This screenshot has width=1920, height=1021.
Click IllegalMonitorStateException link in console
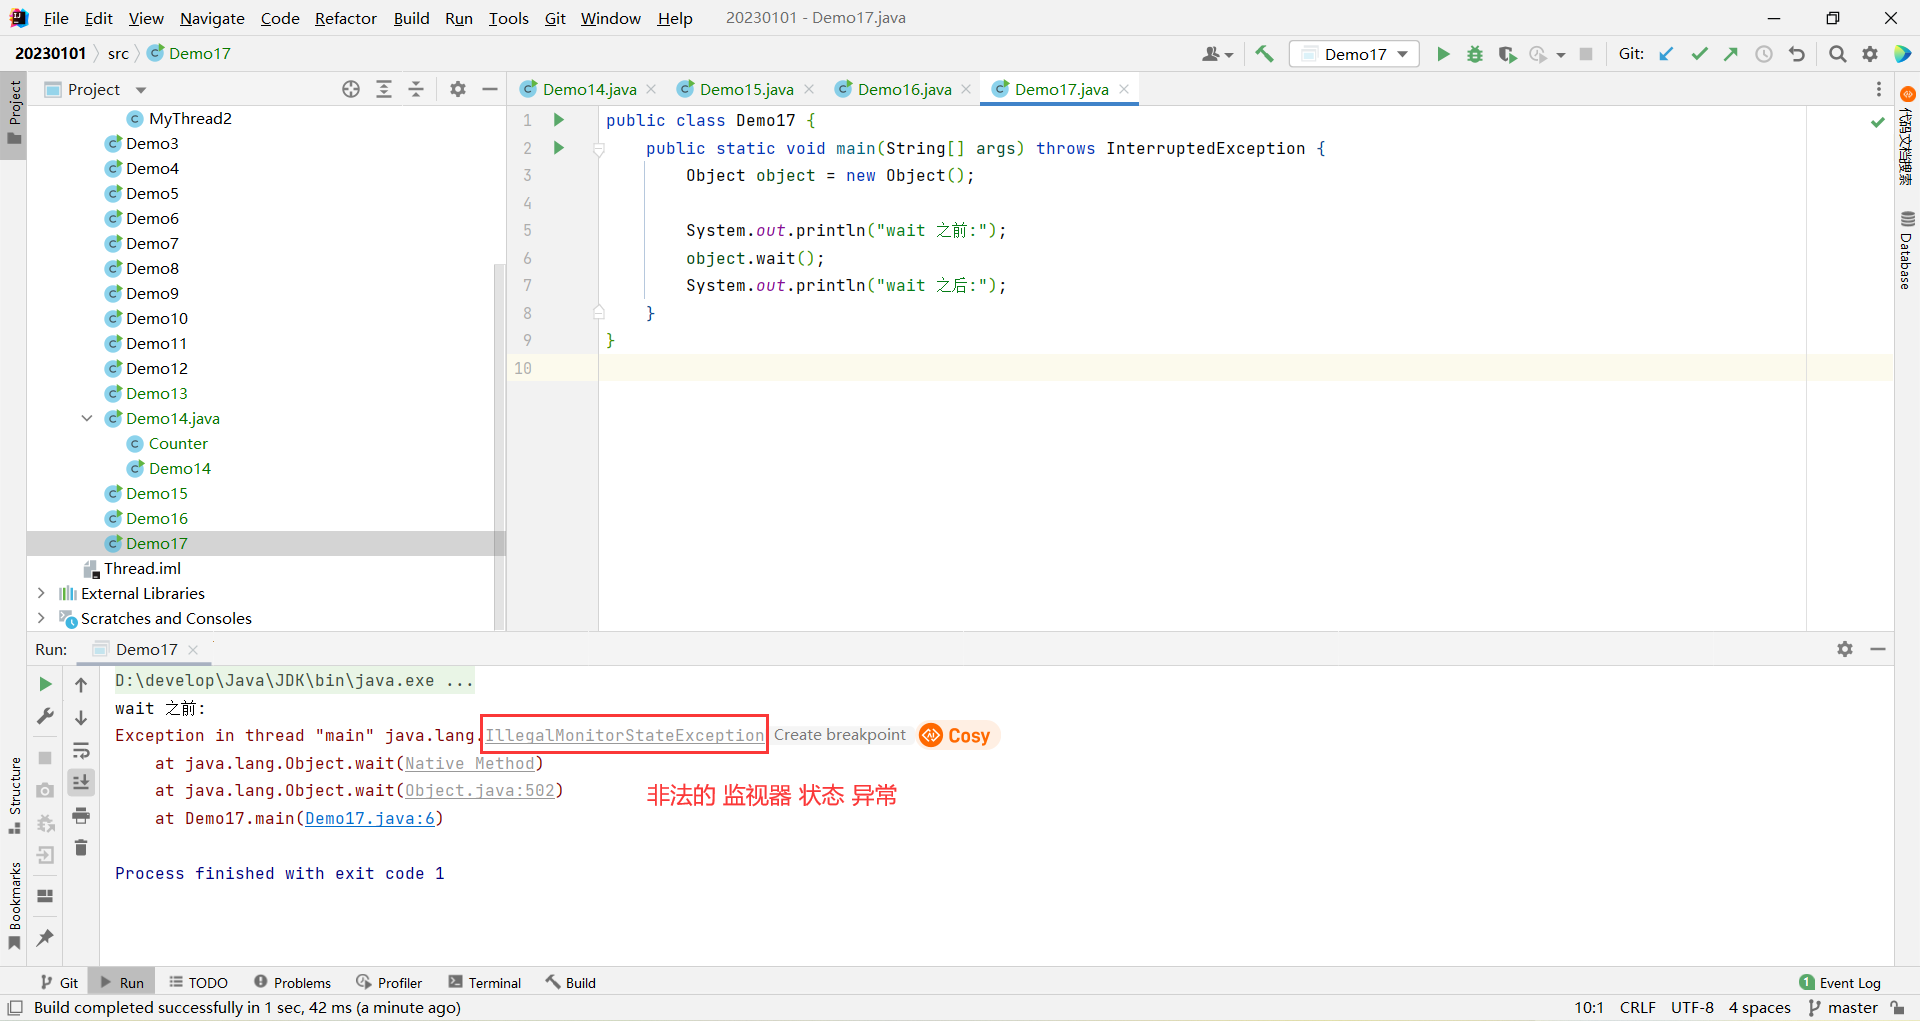[624, 736]
